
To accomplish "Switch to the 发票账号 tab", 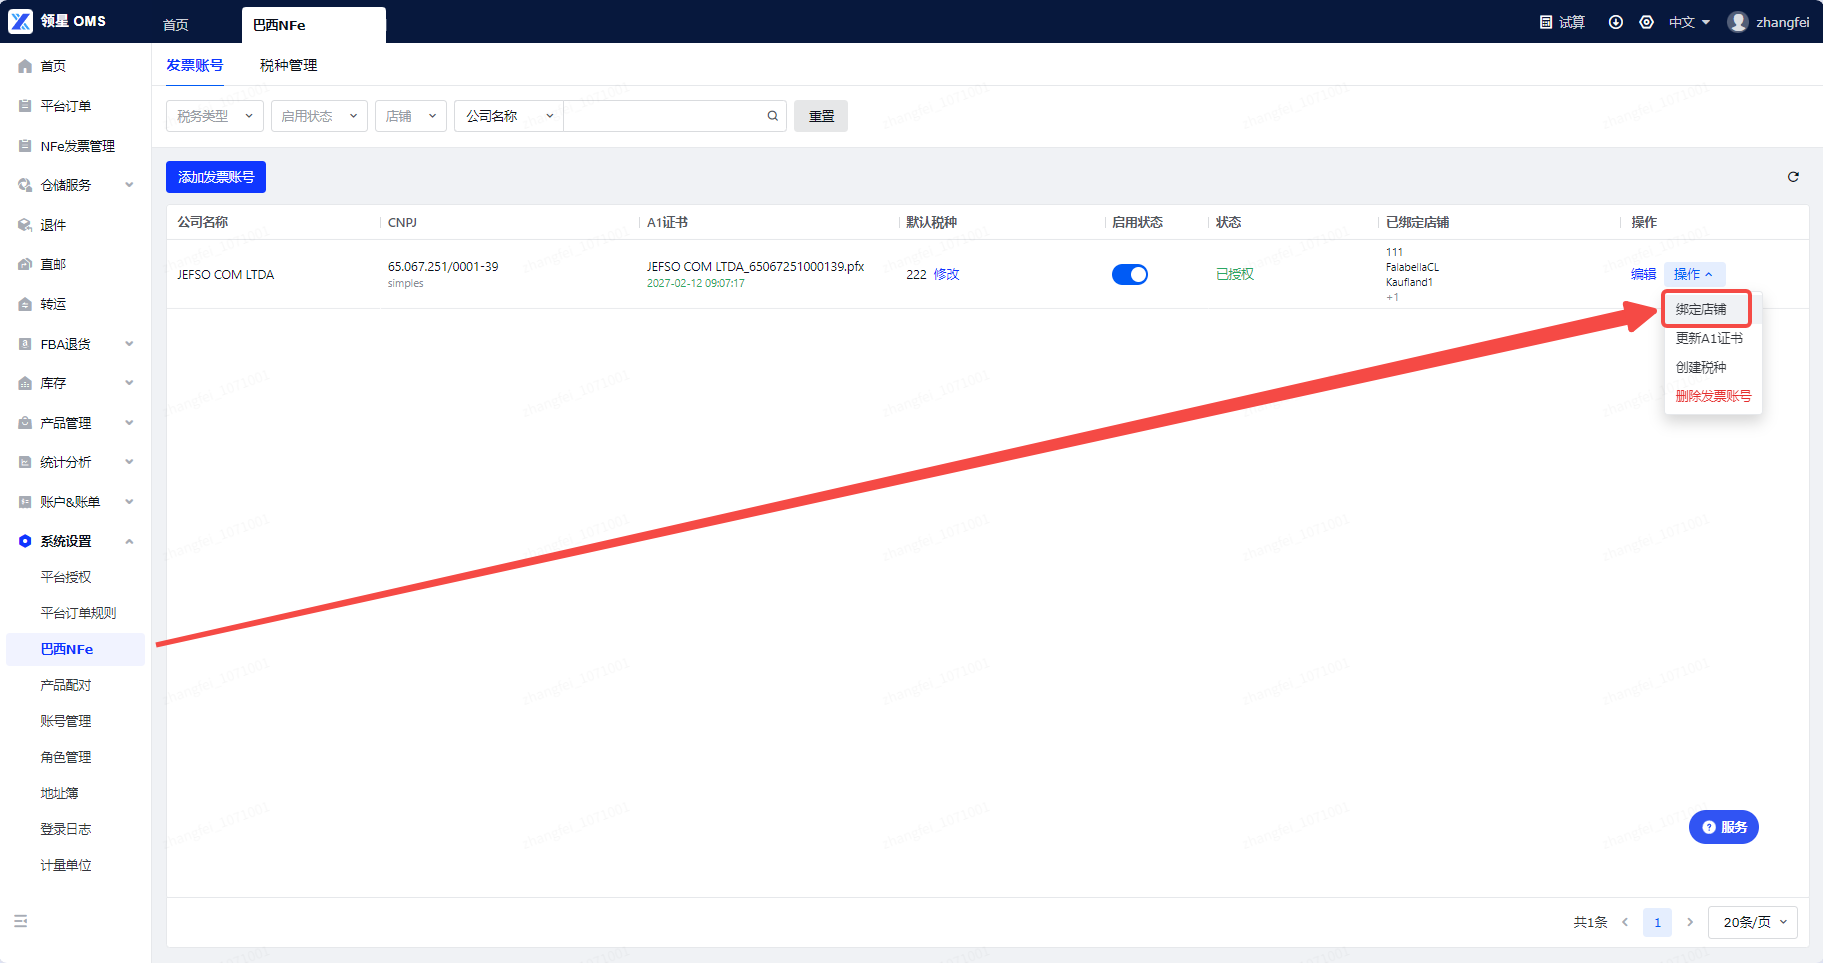I will pyautogui.click(x=195, y=65).
